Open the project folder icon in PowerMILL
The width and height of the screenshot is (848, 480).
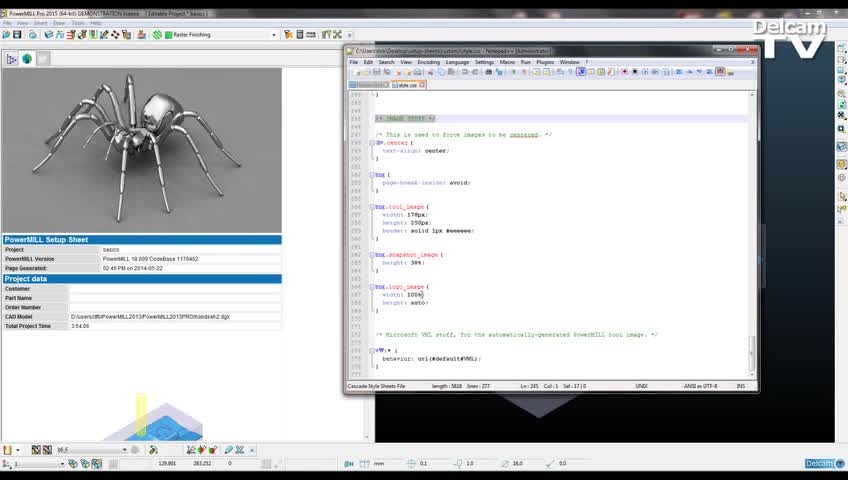click(6, 34)
